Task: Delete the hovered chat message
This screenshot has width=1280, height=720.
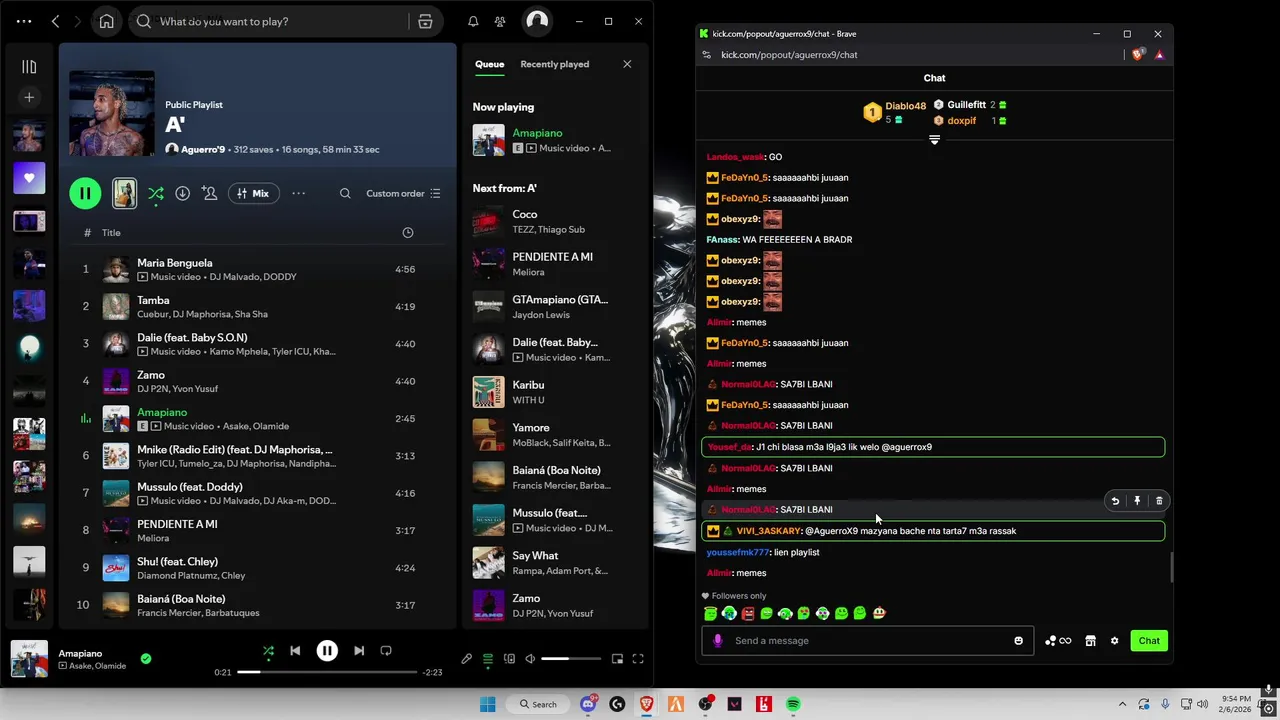Action: click(x=1159, y=501)
